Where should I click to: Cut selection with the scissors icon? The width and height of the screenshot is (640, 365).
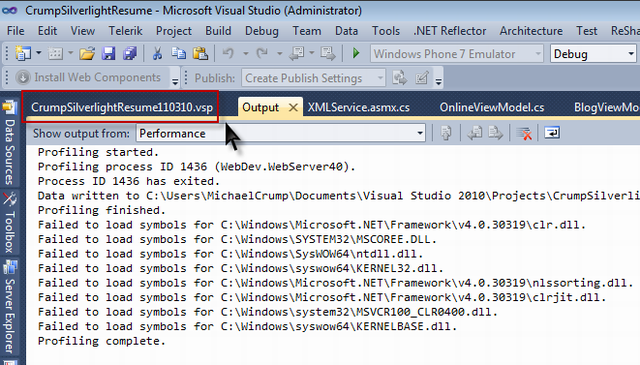[x=157, y=53]
